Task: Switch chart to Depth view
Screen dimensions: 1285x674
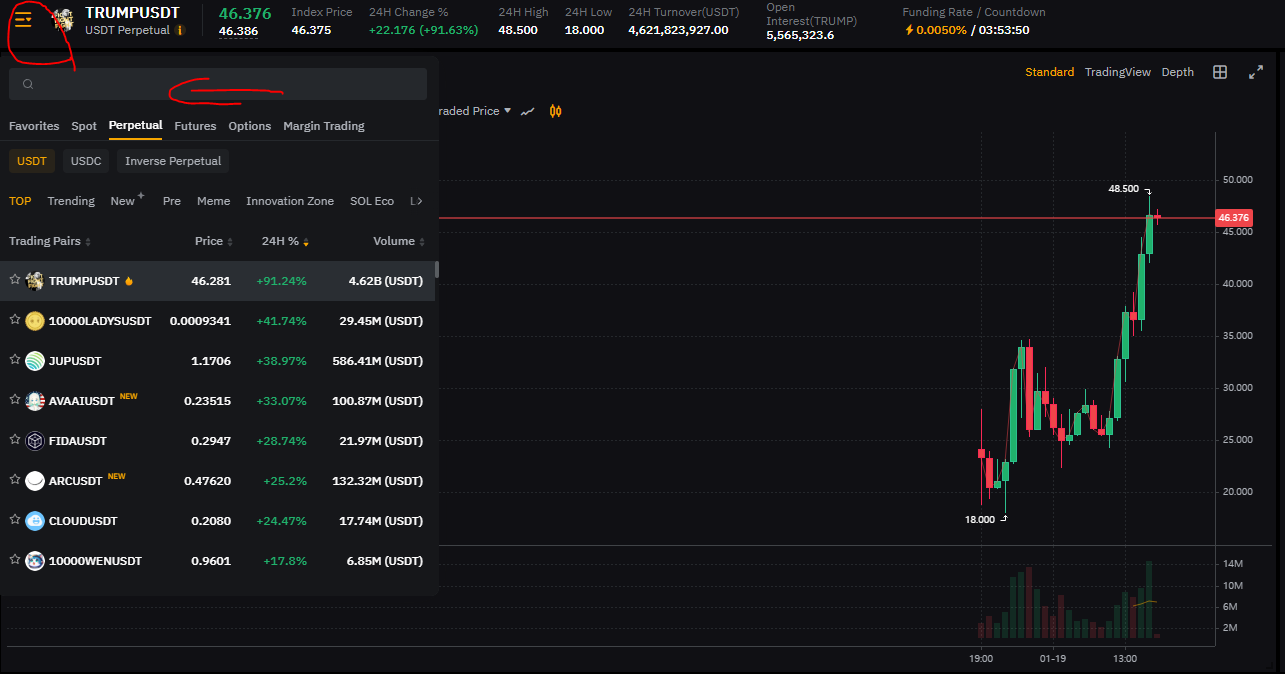Action: pyautogui.click(x=1178, y=72)
